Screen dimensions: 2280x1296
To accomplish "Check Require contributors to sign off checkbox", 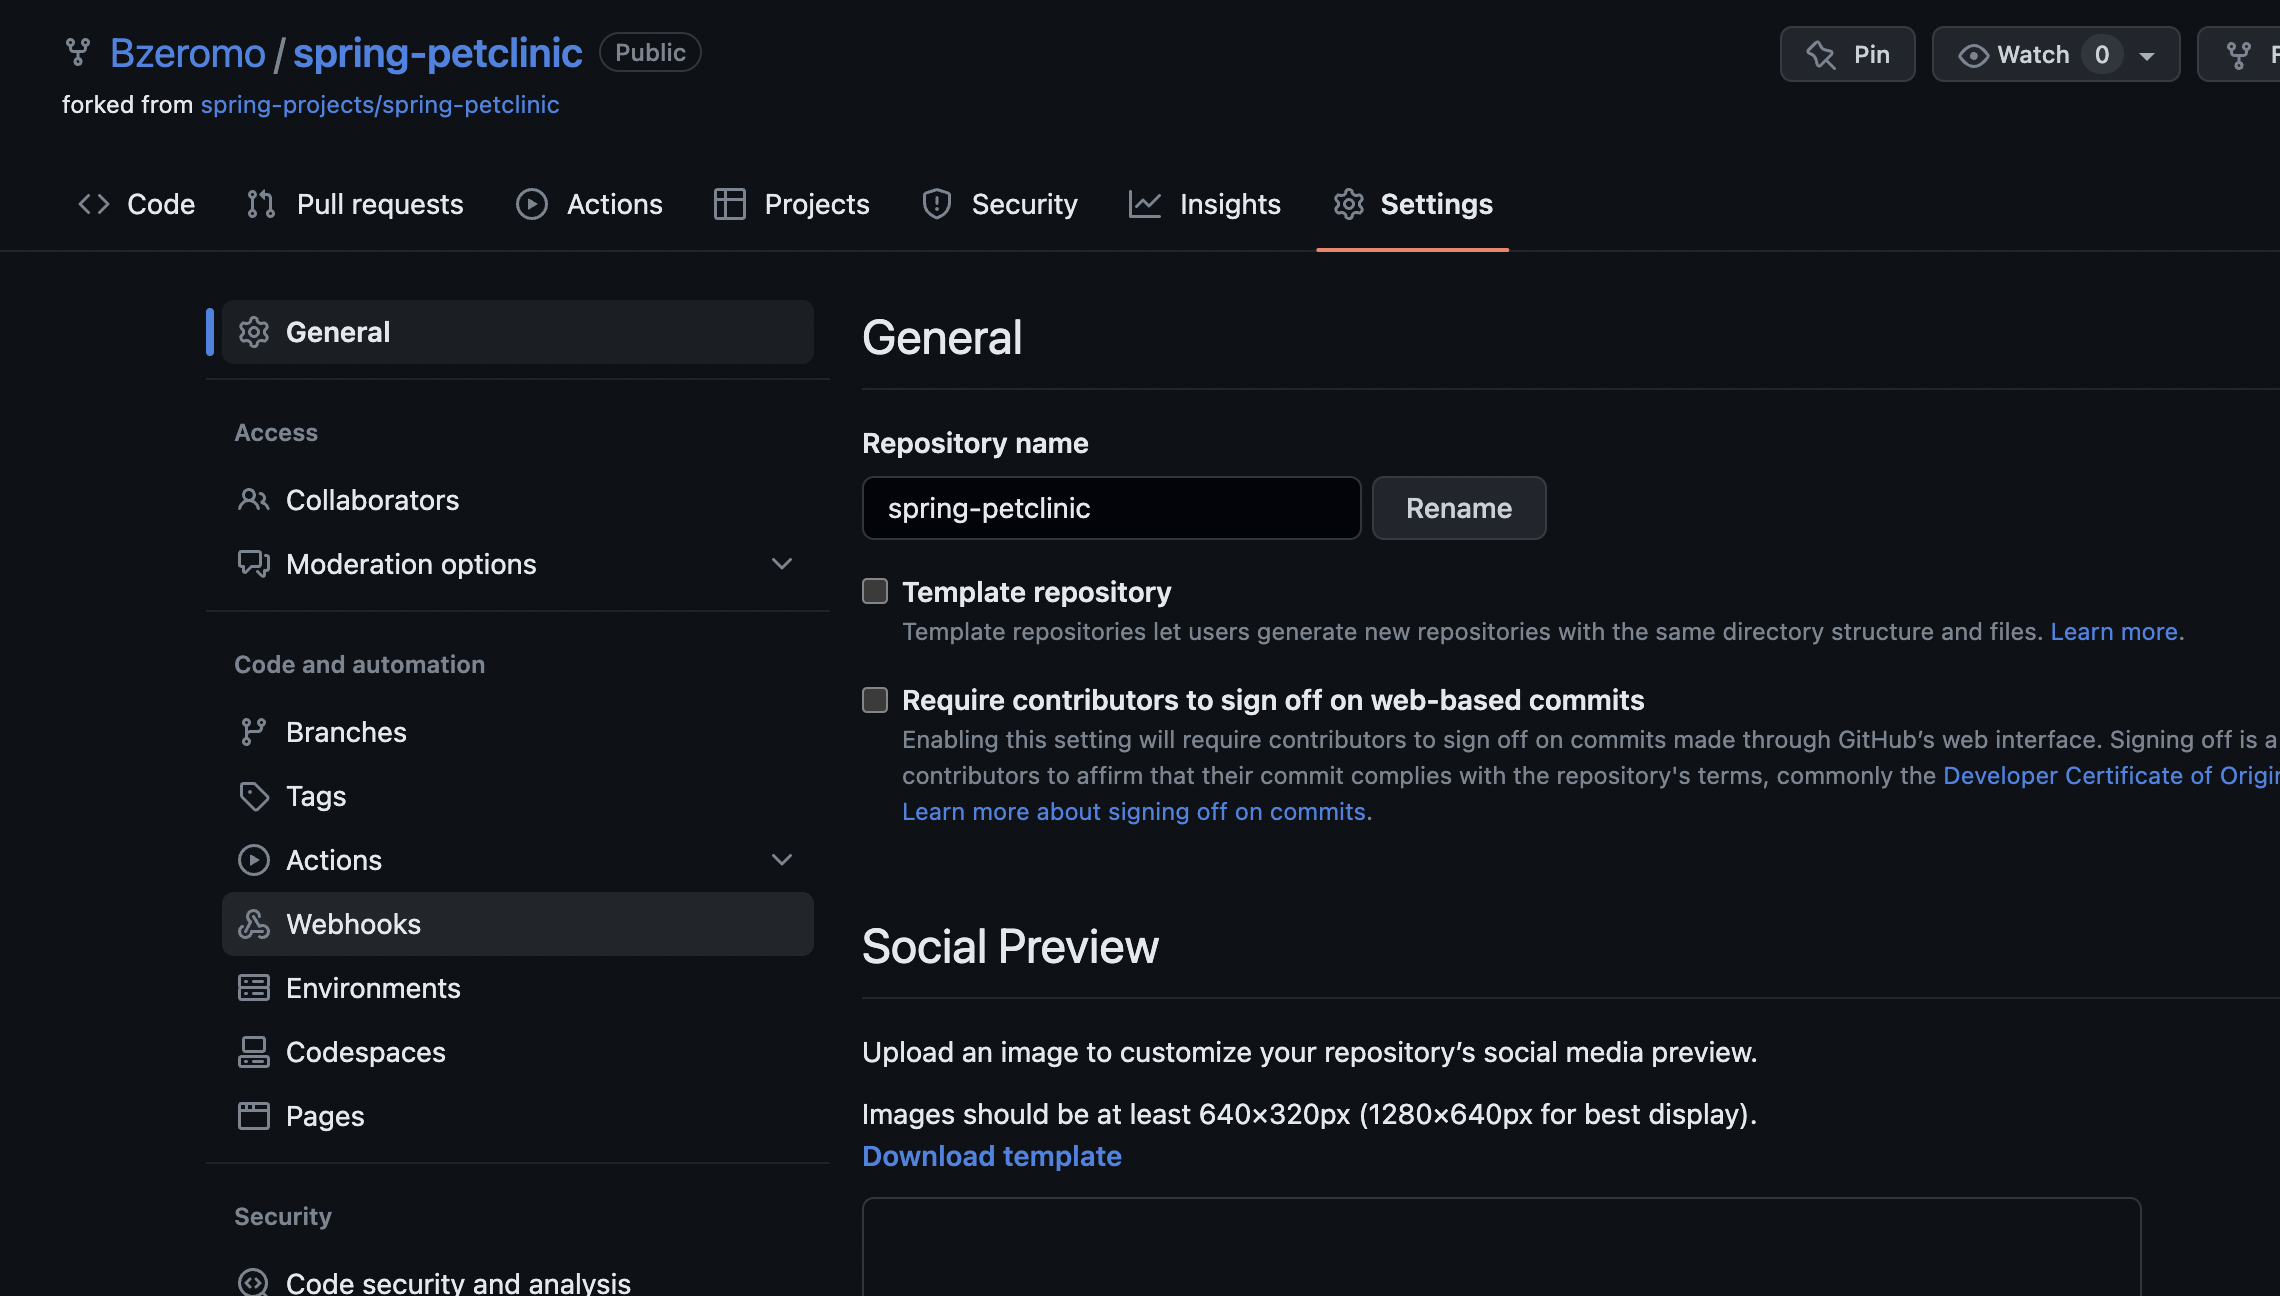I will [875, 699].
